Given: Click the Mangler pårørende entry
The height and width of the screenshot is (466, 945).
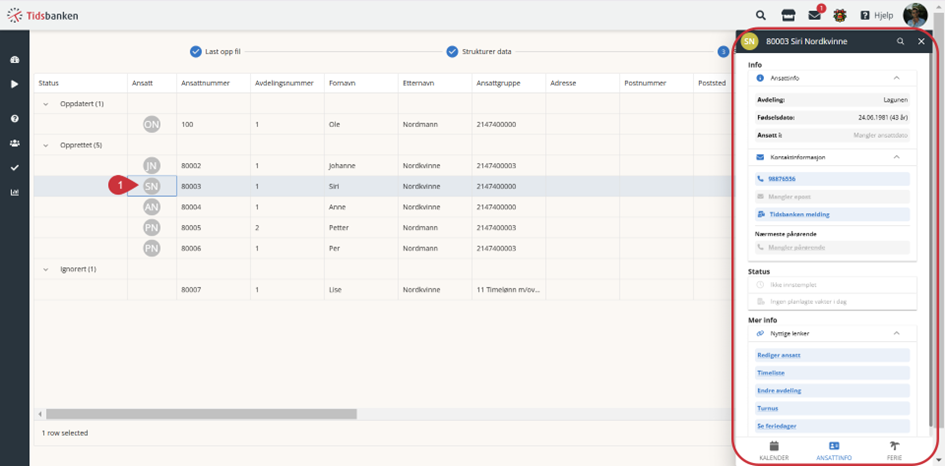Looking at the screenshot, I should point(832,247).
